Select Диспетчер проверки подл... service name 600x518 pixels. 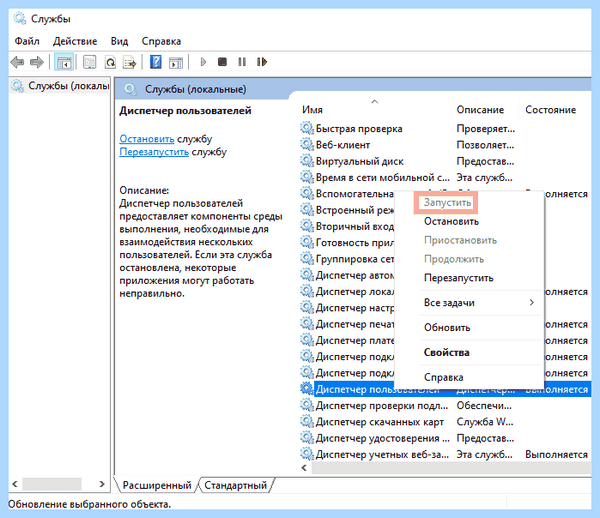point(382,406)
